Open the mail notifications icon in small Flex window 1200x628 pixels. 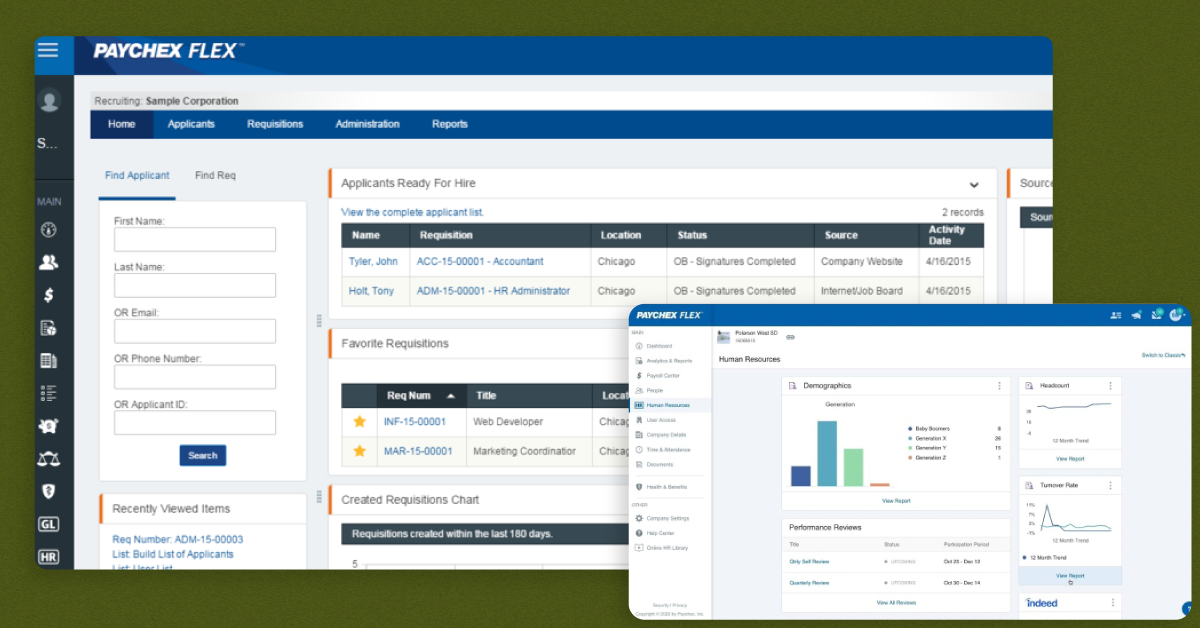click(1156, 315)
